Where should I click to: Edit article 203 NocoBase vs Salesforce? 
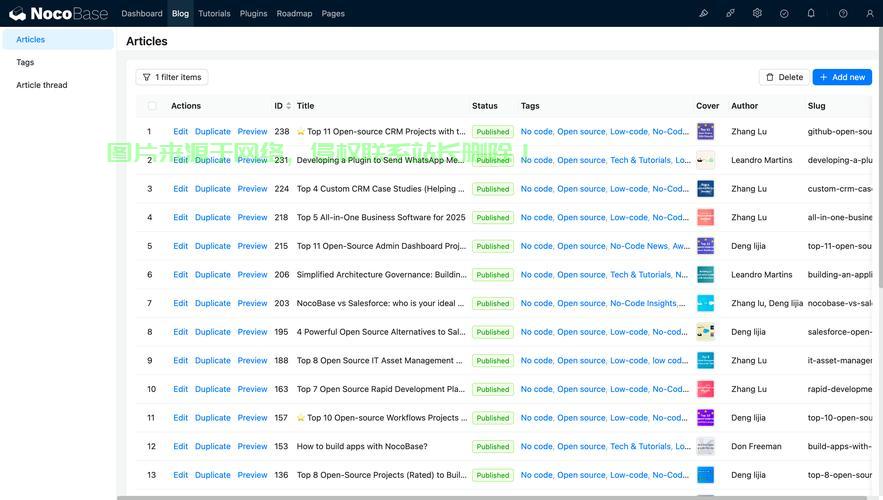(x=181, y=303)
